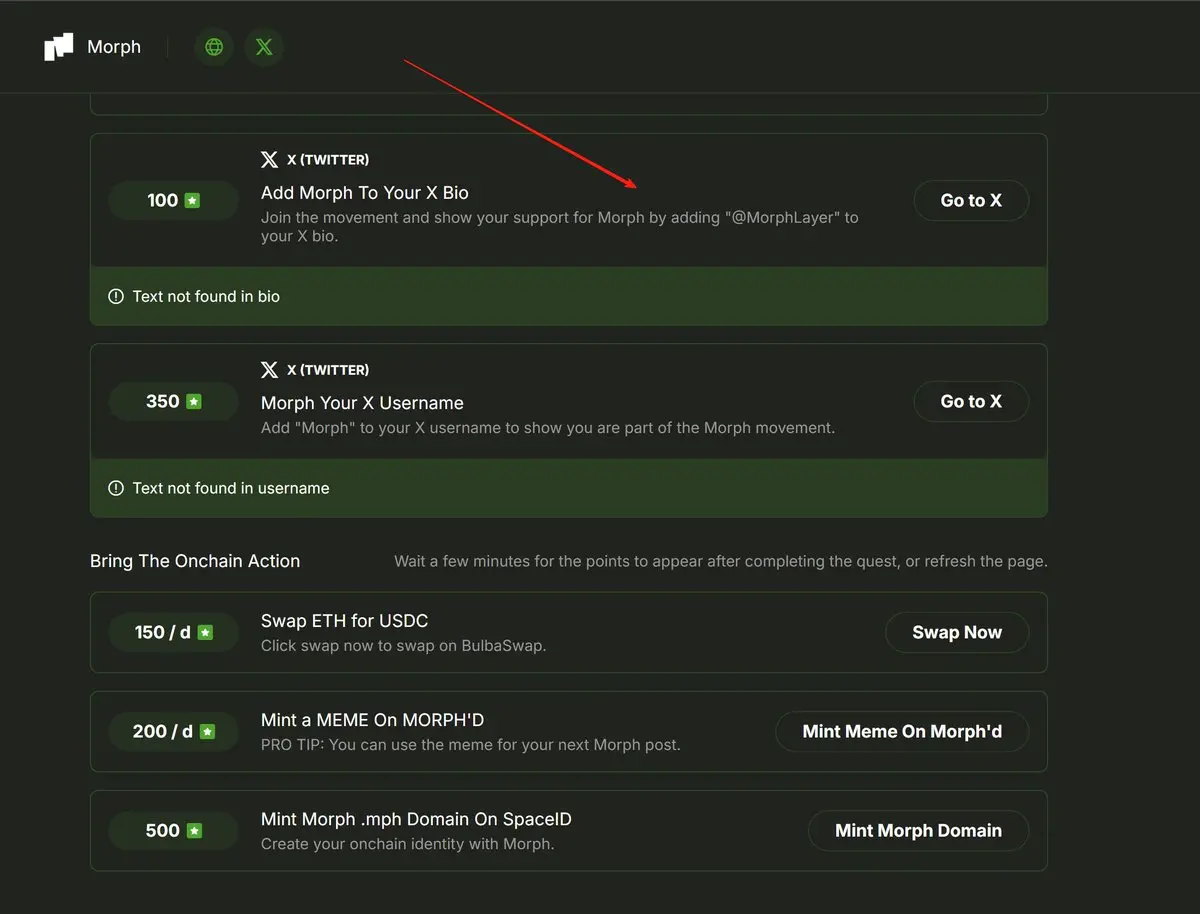Select the 350 points badge
The width and height of the screenshot is (1200, 914).
[x=174, y=401]
